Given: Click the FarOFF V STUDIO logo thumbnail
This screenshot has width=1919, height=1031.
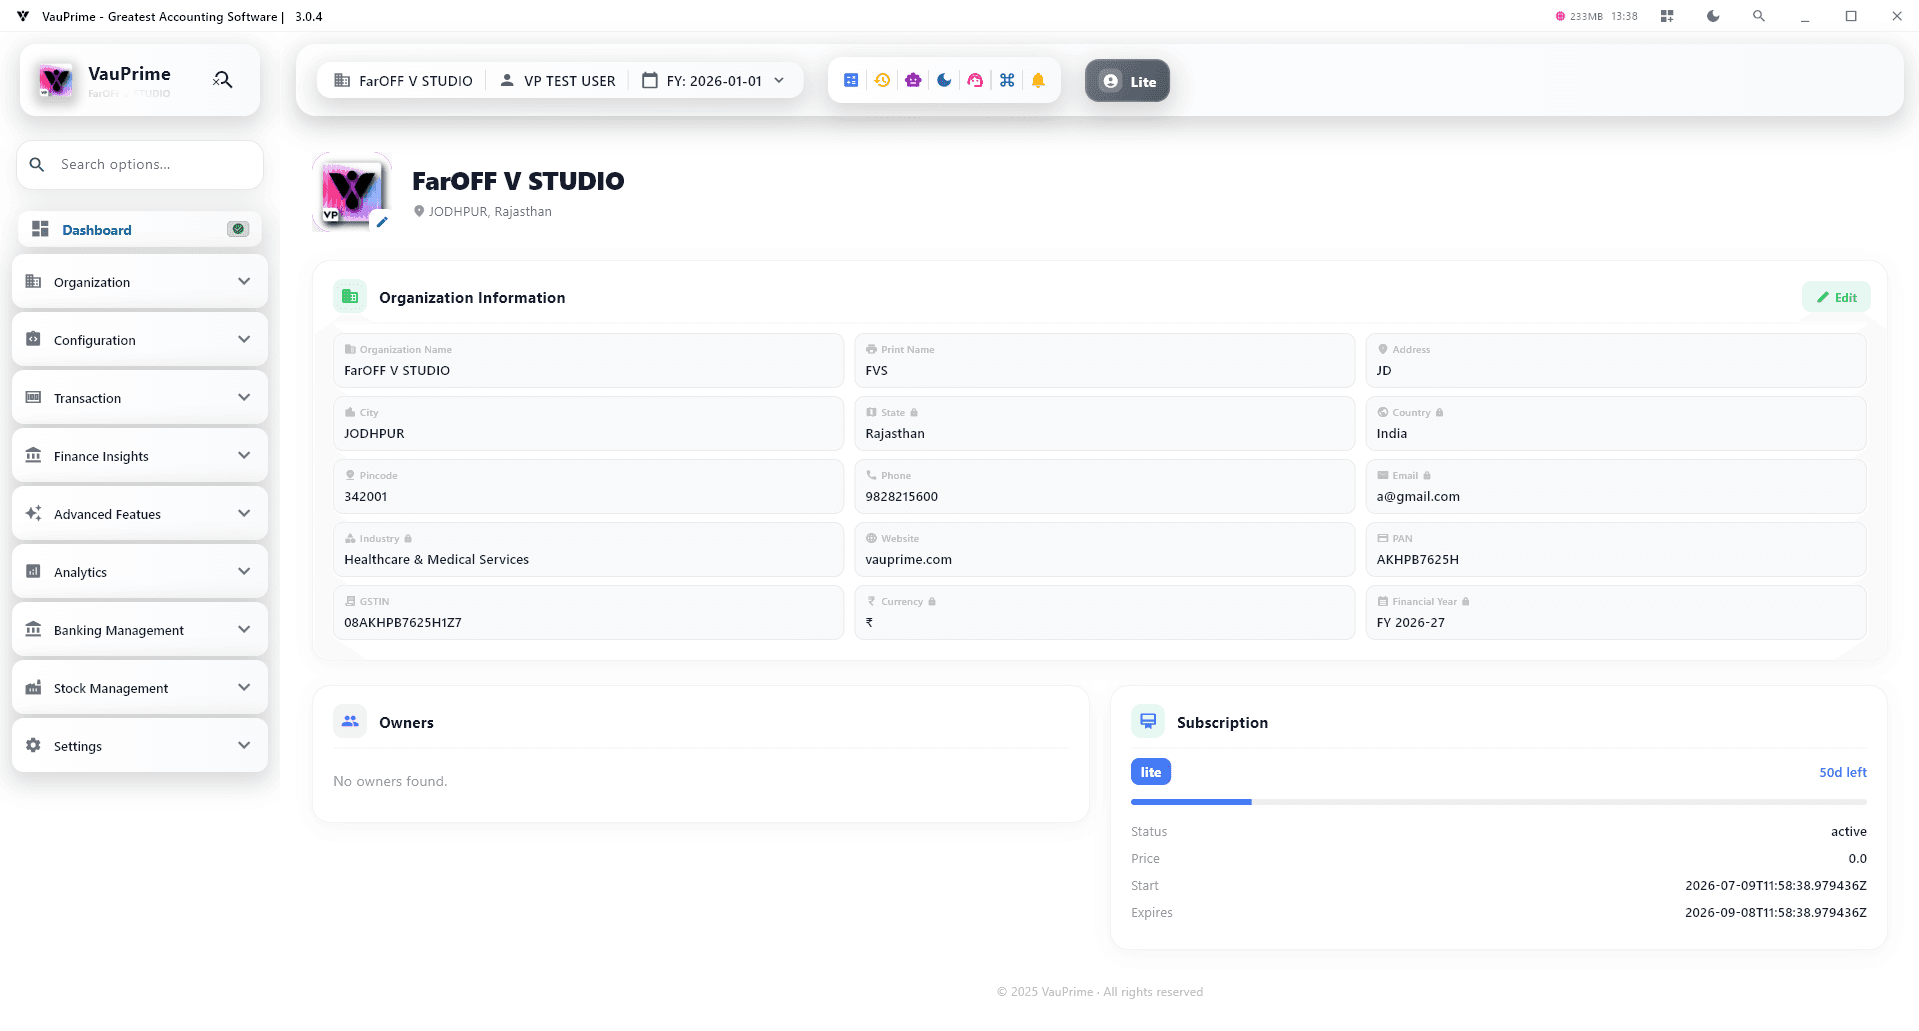Looking at the screenshot, I should point(350,191).
